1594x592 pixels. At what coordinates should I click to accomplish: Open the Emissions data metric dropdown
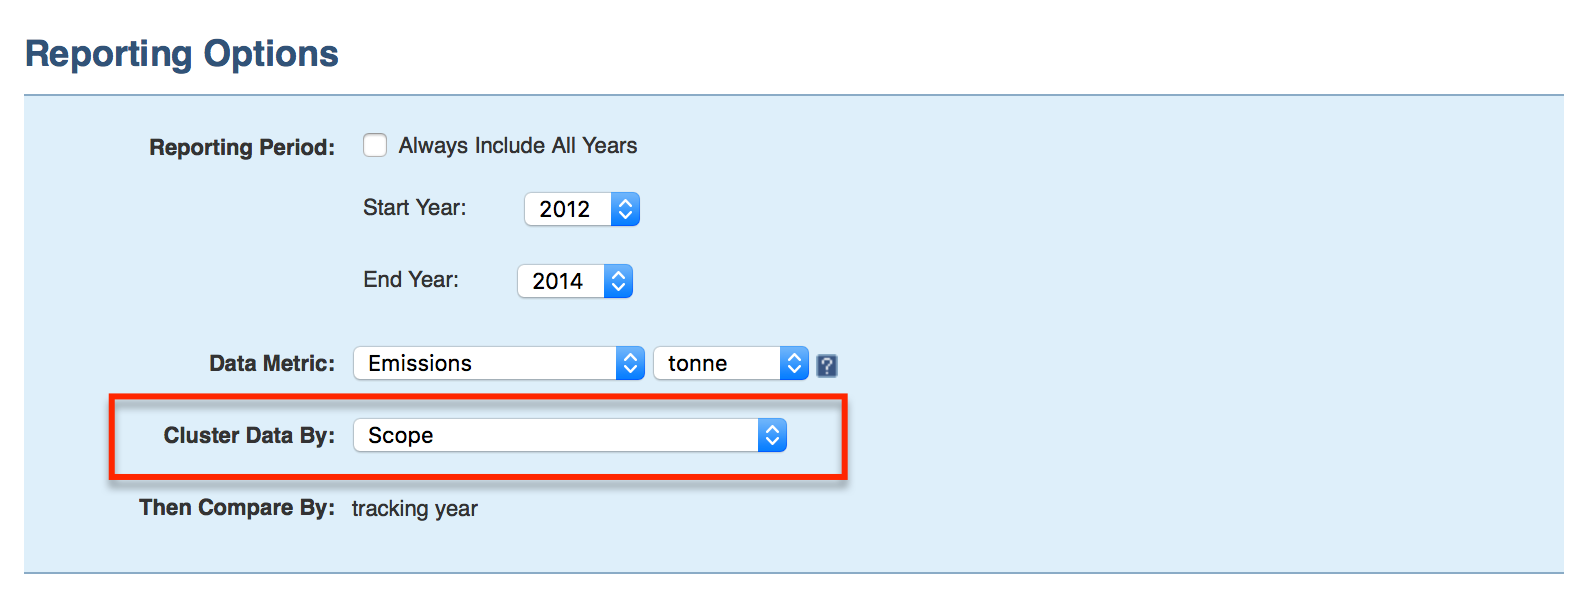[485, 363]
